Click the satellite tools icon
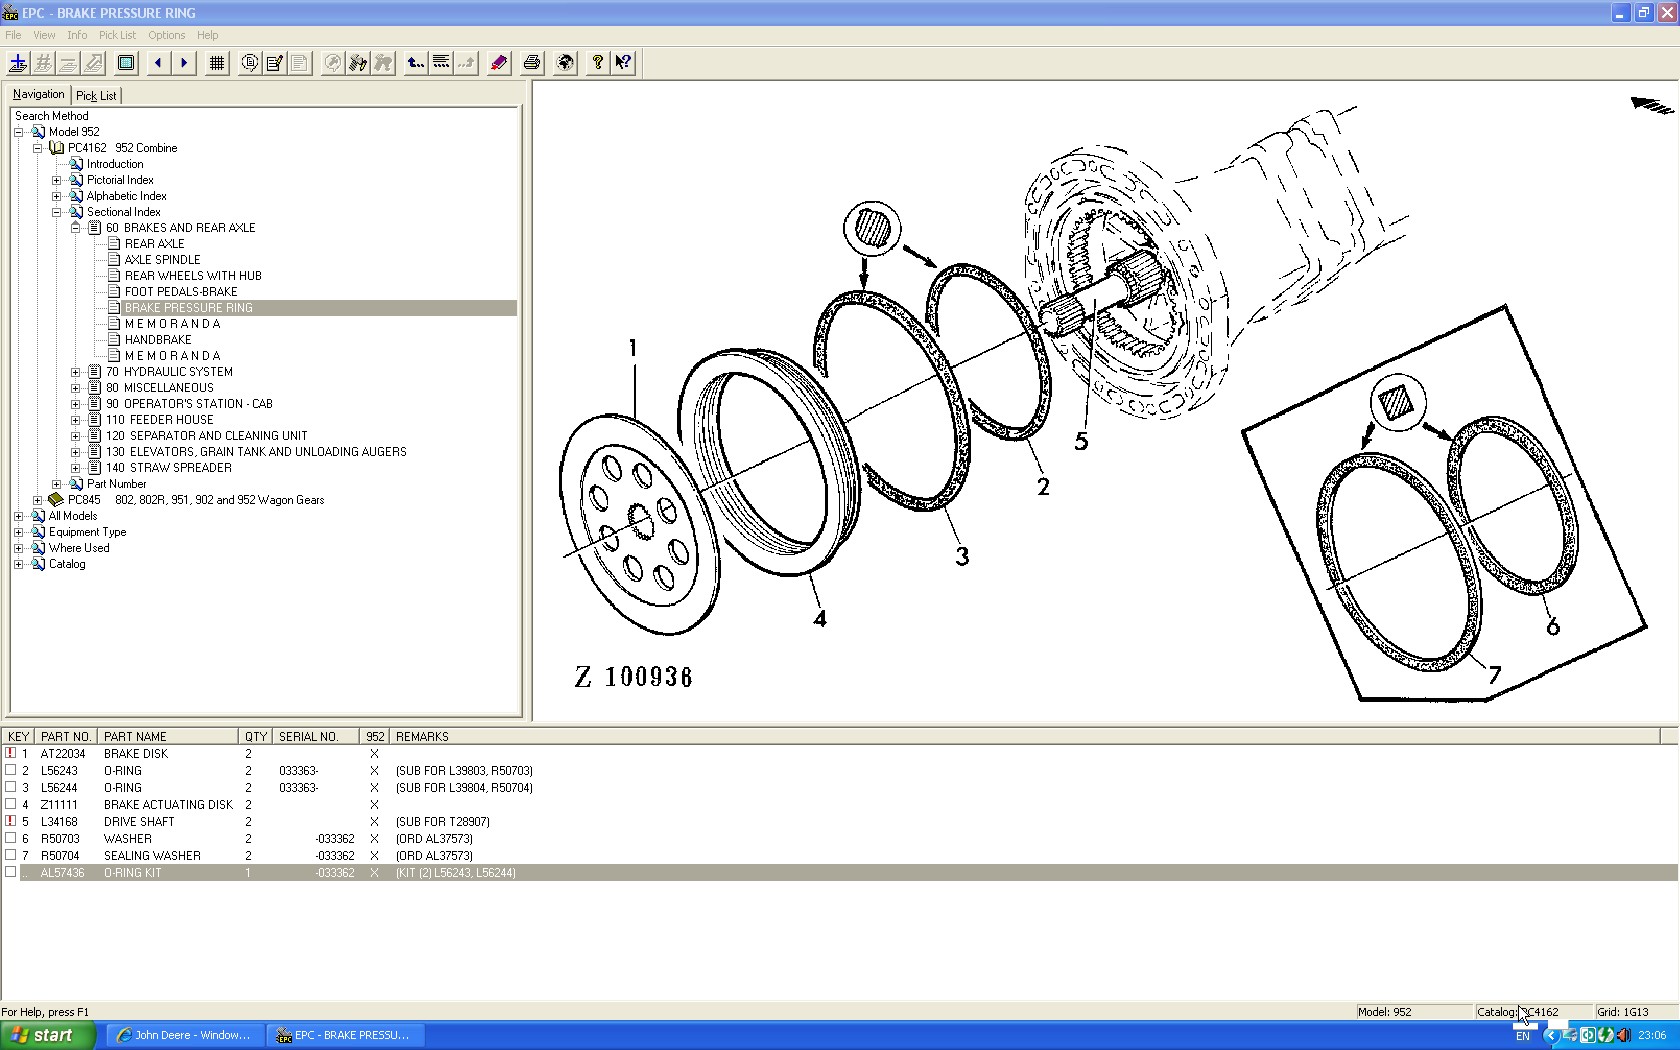Screen dimensions: 1680x1050 [x=358, y=63]
